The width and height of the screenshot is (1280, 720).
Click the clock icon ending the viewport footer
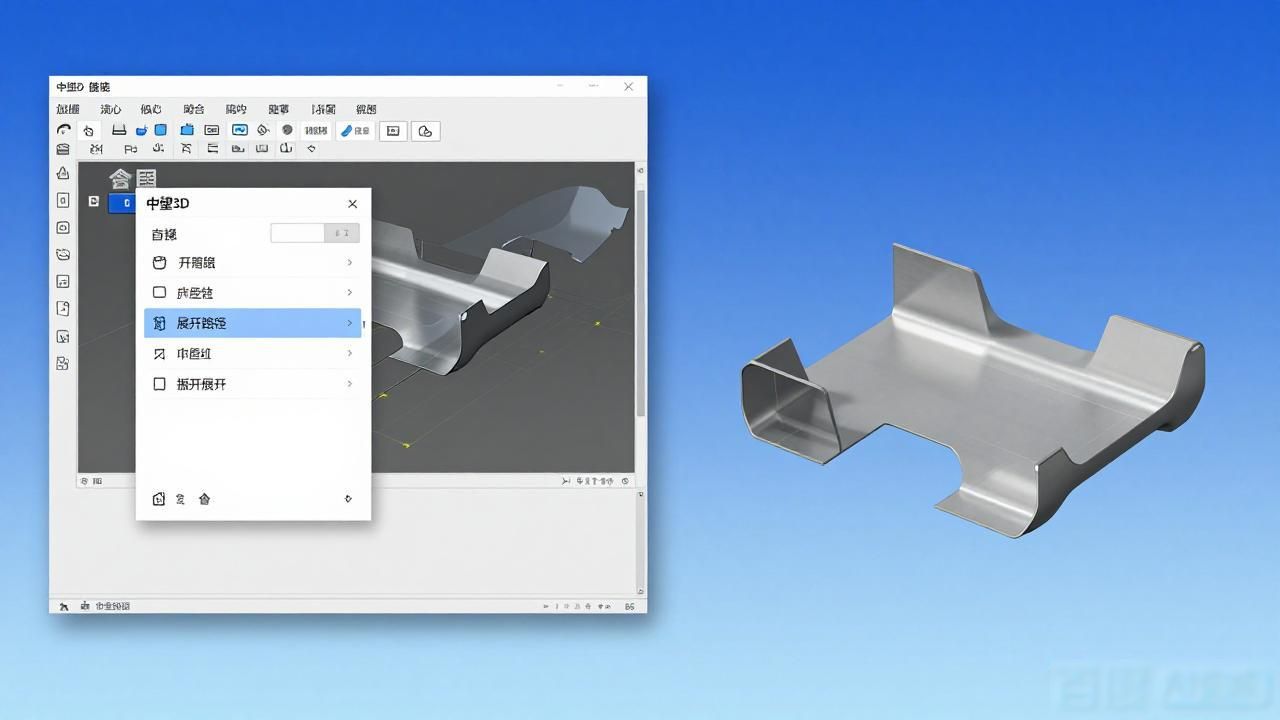point(626,481)
